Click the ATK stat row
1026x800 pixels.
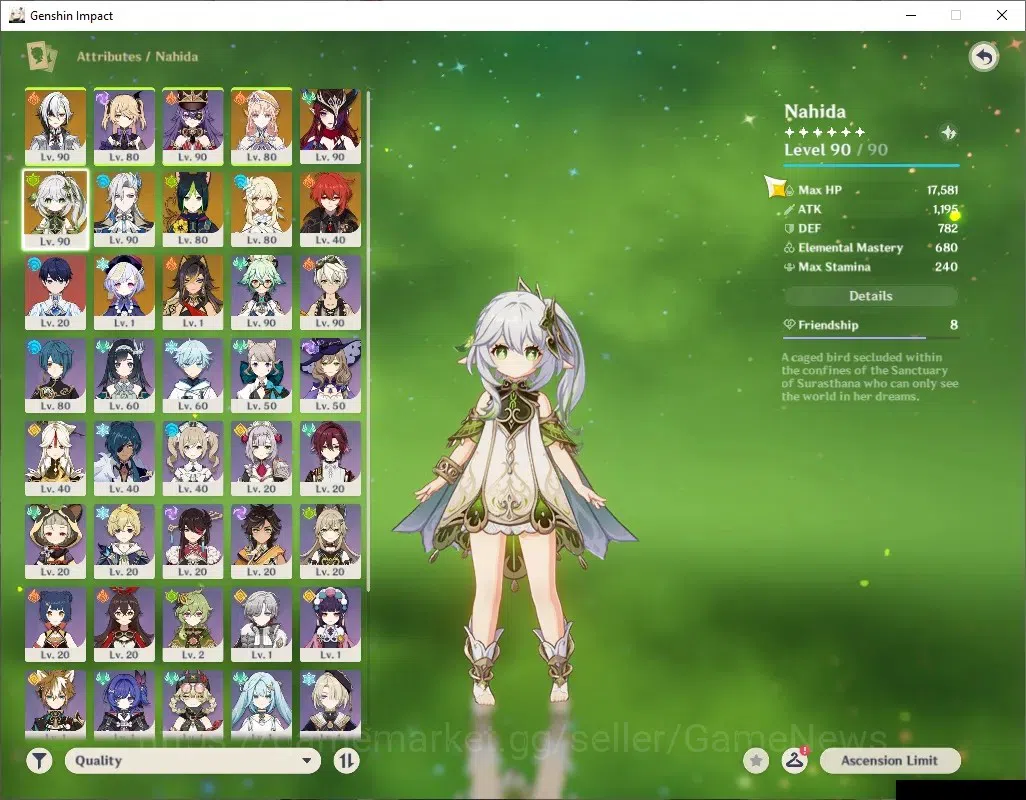click(870, 209)
